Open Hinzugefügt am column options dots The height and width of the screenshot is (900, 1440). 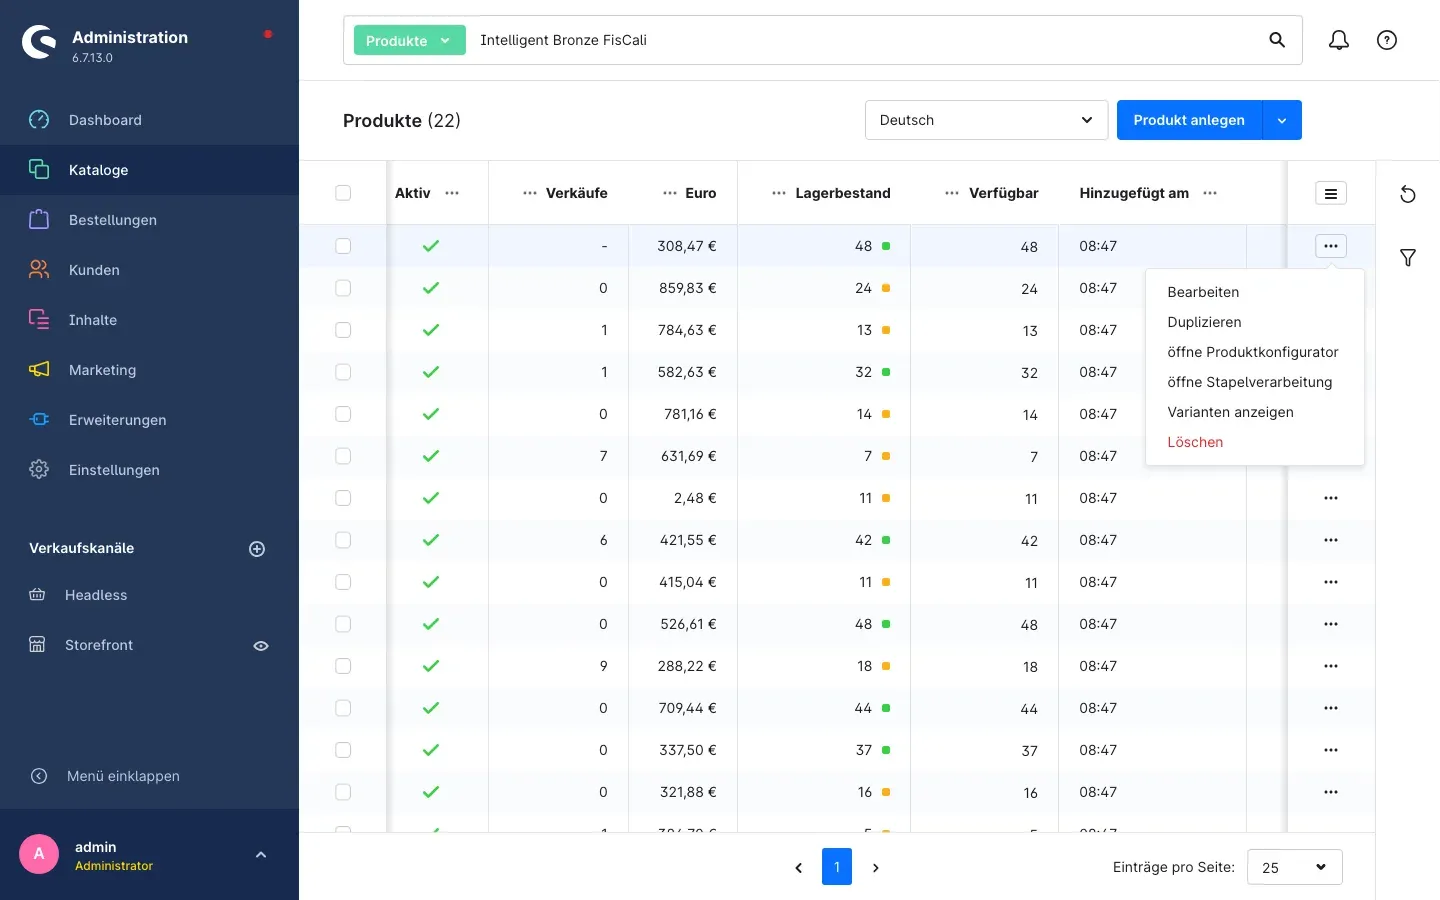coord(1210,193)
